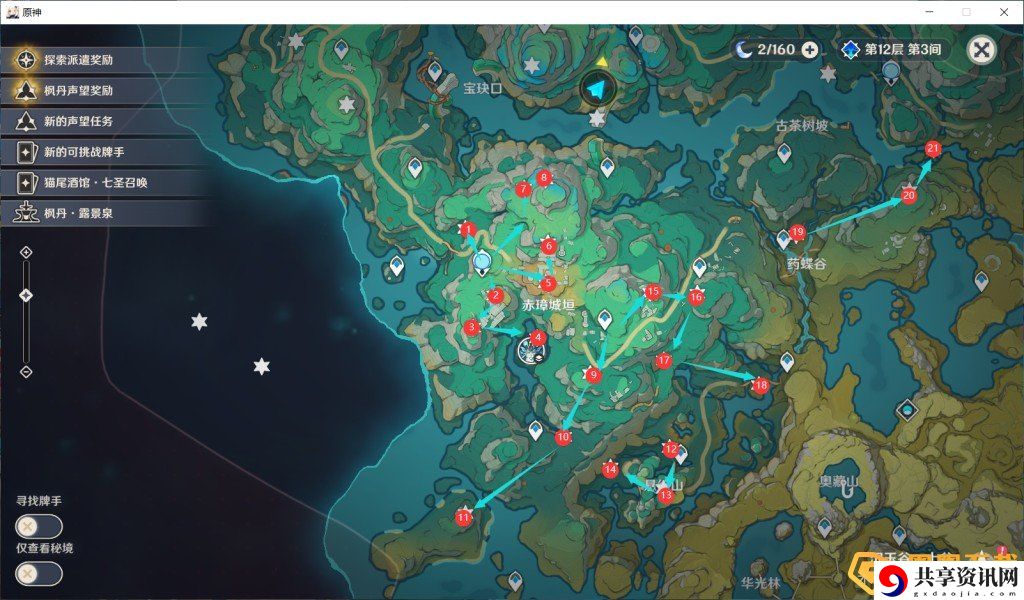Select the teleport waypoint left of 宝玦口 label
This screenshot has width=1024, height=600.
[435, 71]
